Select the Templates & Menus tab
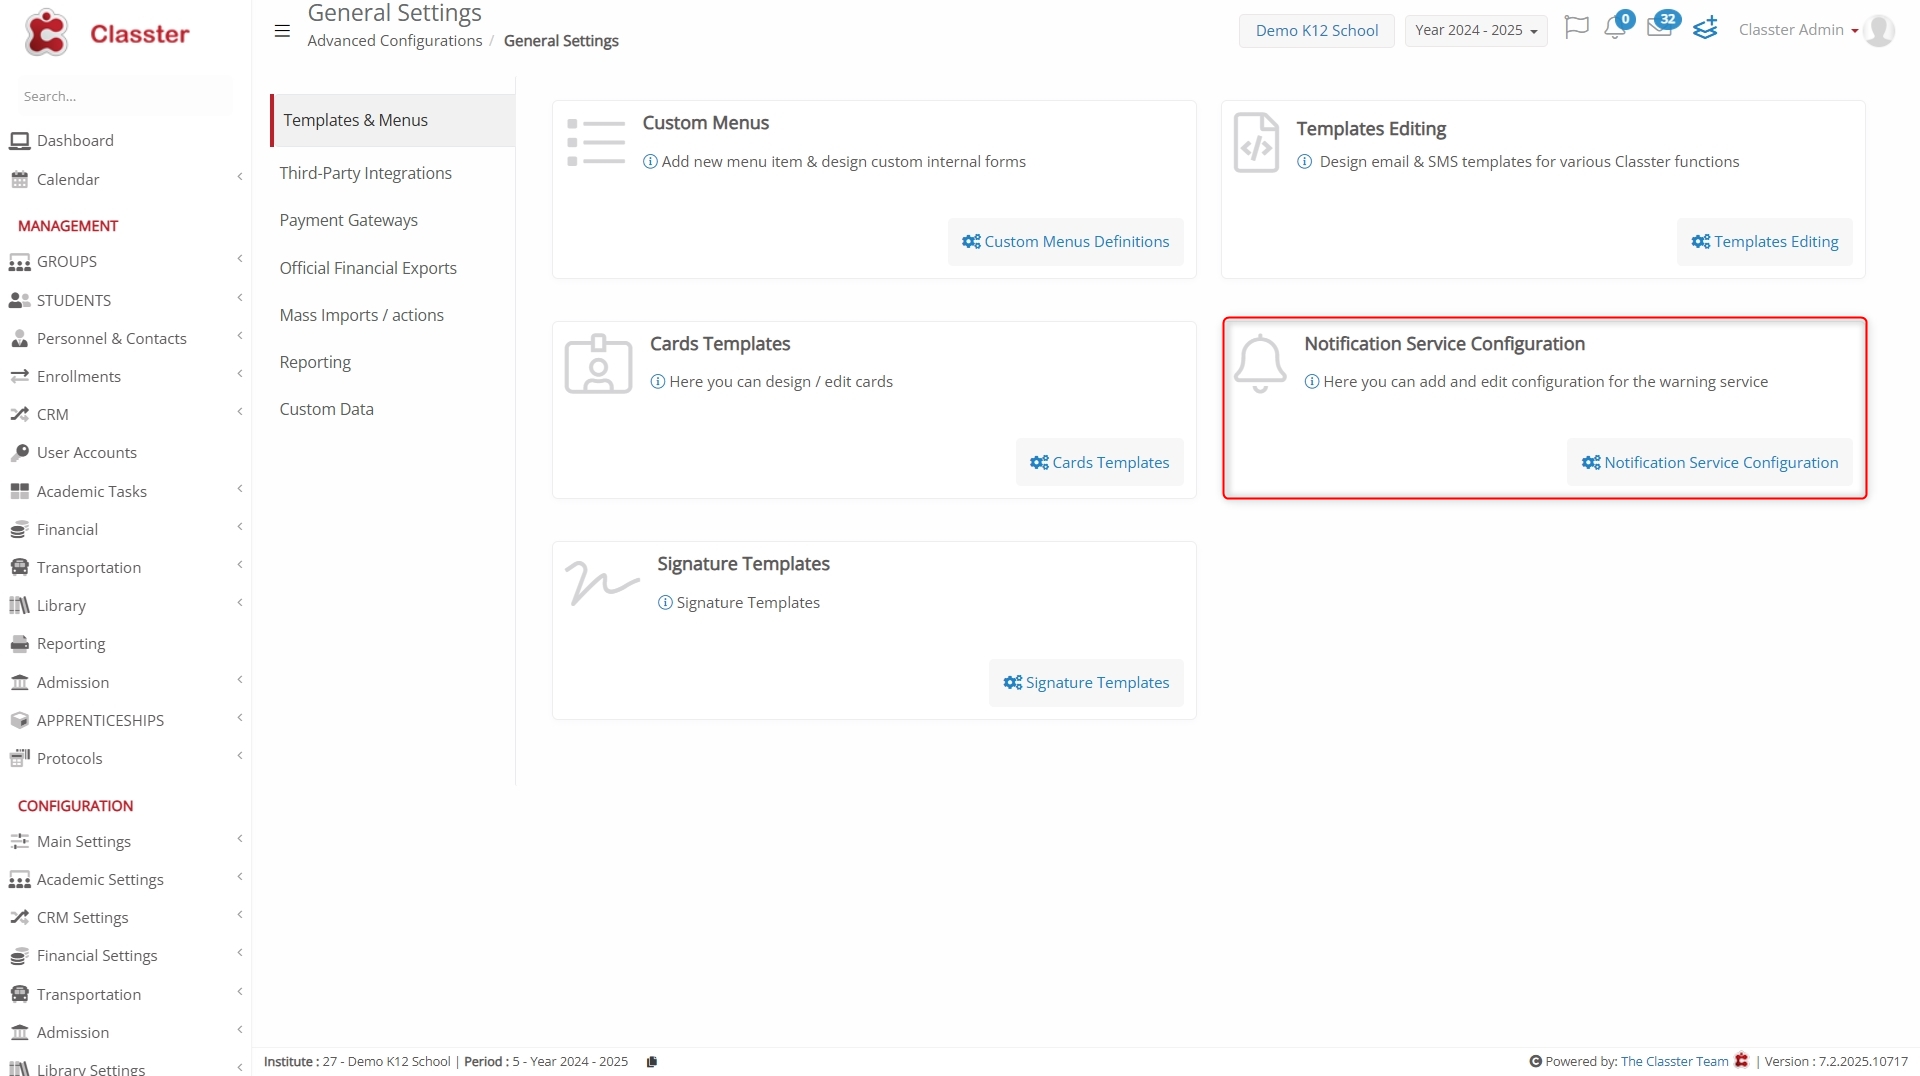 [393, 120]
